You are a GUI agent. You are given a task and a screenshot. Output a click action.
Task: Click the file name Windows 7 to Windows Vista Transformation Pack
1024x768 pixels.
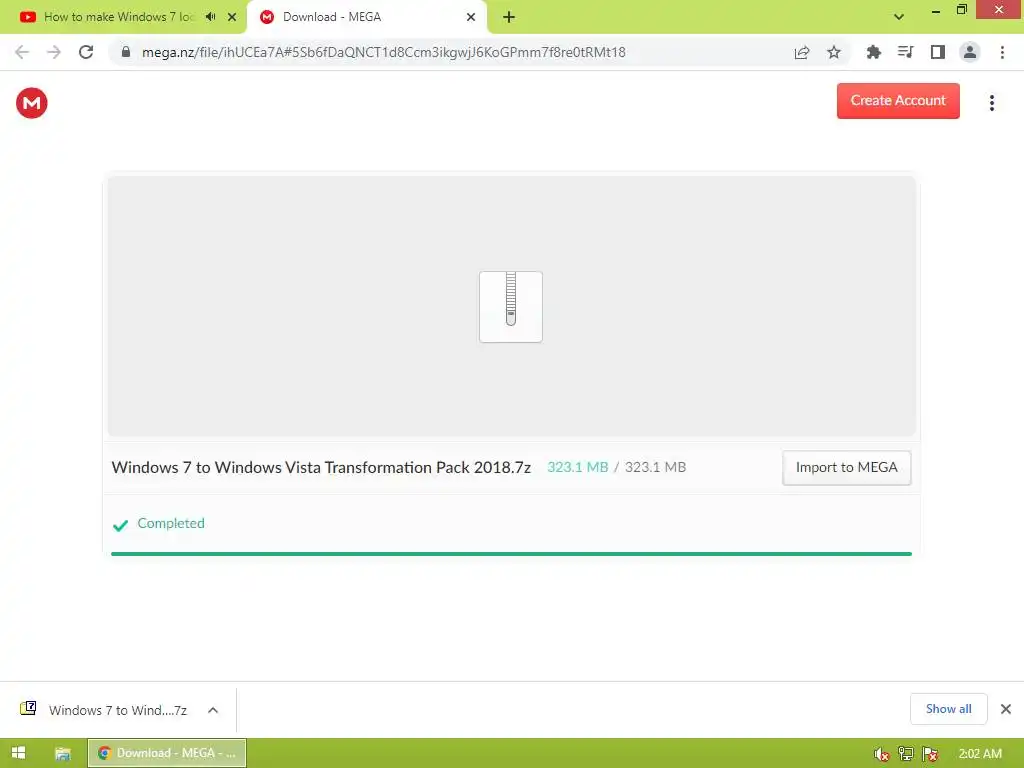pos(321,468)
